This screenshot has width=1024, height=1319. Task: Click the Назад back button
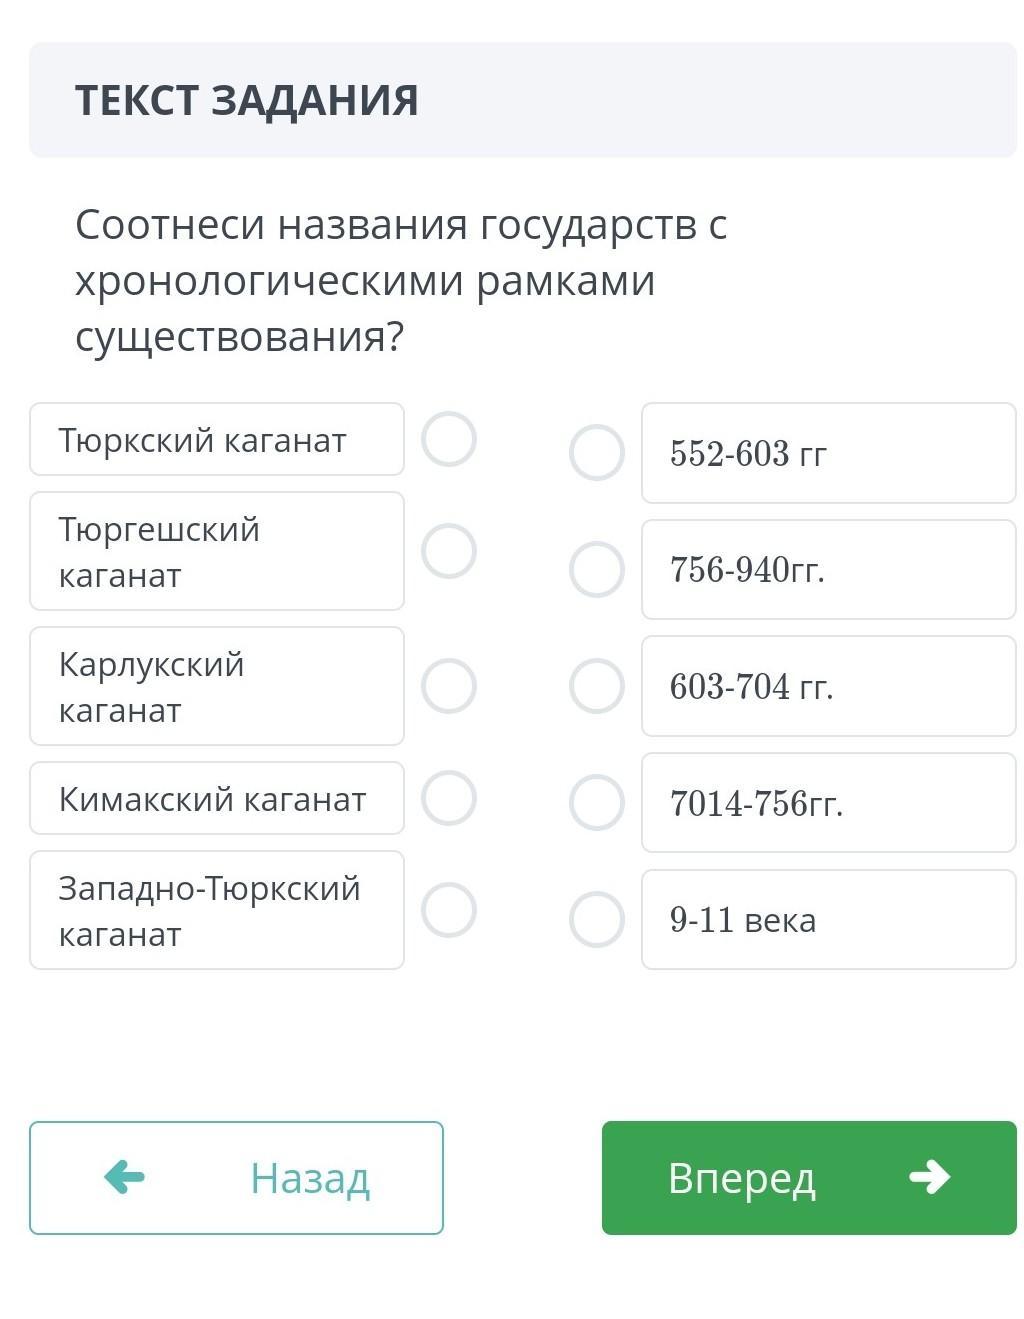(236, 1177)
